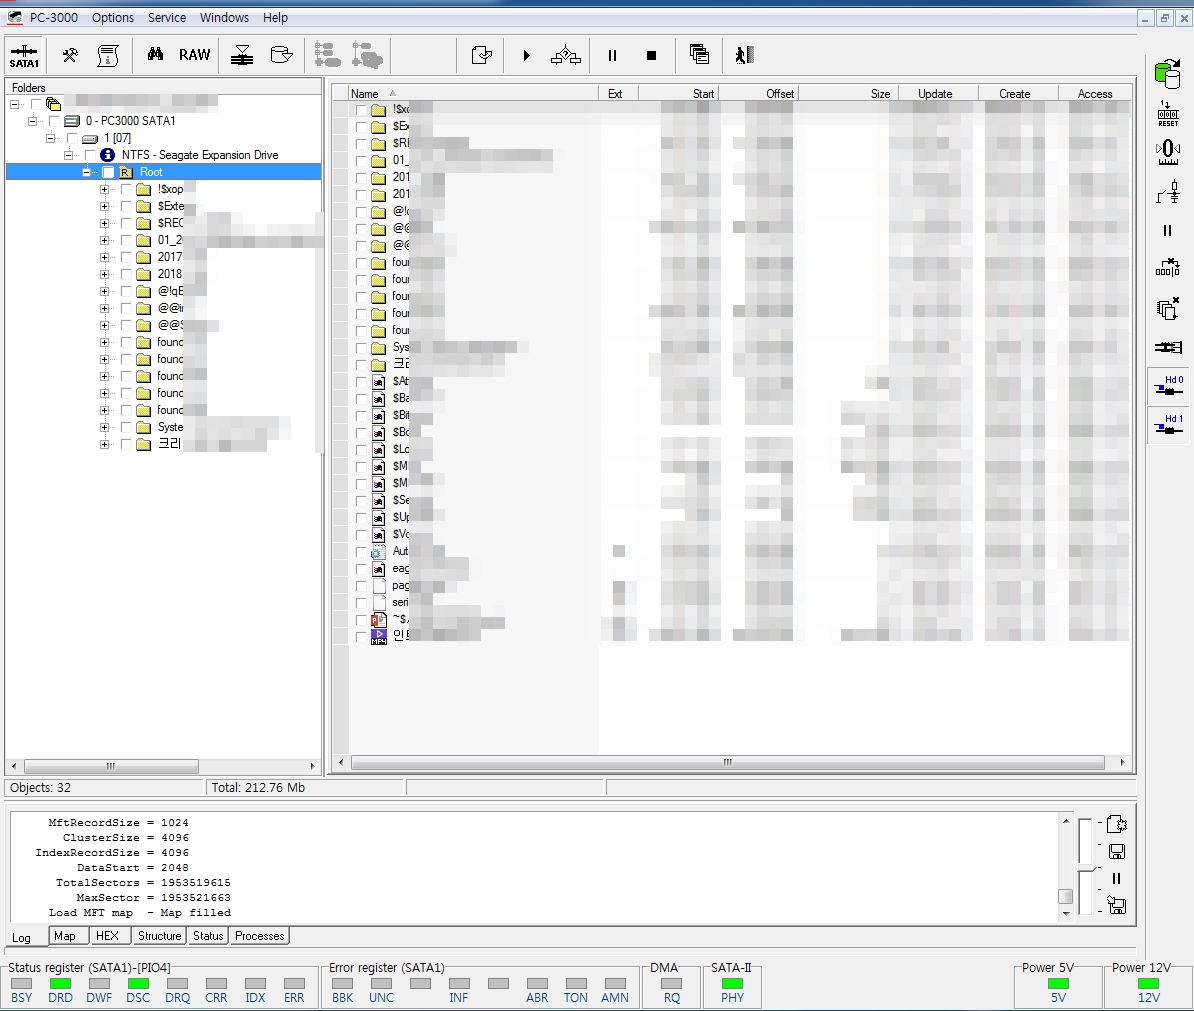Open the RAW recovery tool

[x=194, y=55]
